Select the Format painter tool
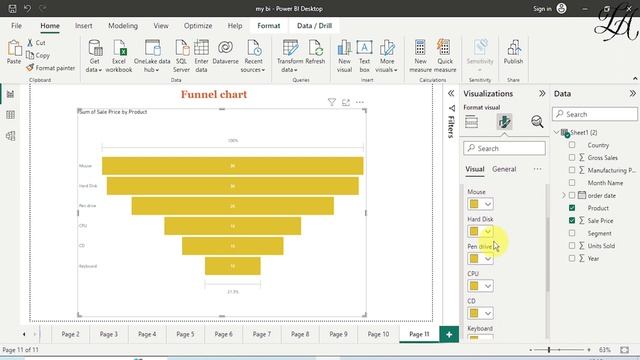The height and width of the screenshot is (360, 640). tap(51, 68)
